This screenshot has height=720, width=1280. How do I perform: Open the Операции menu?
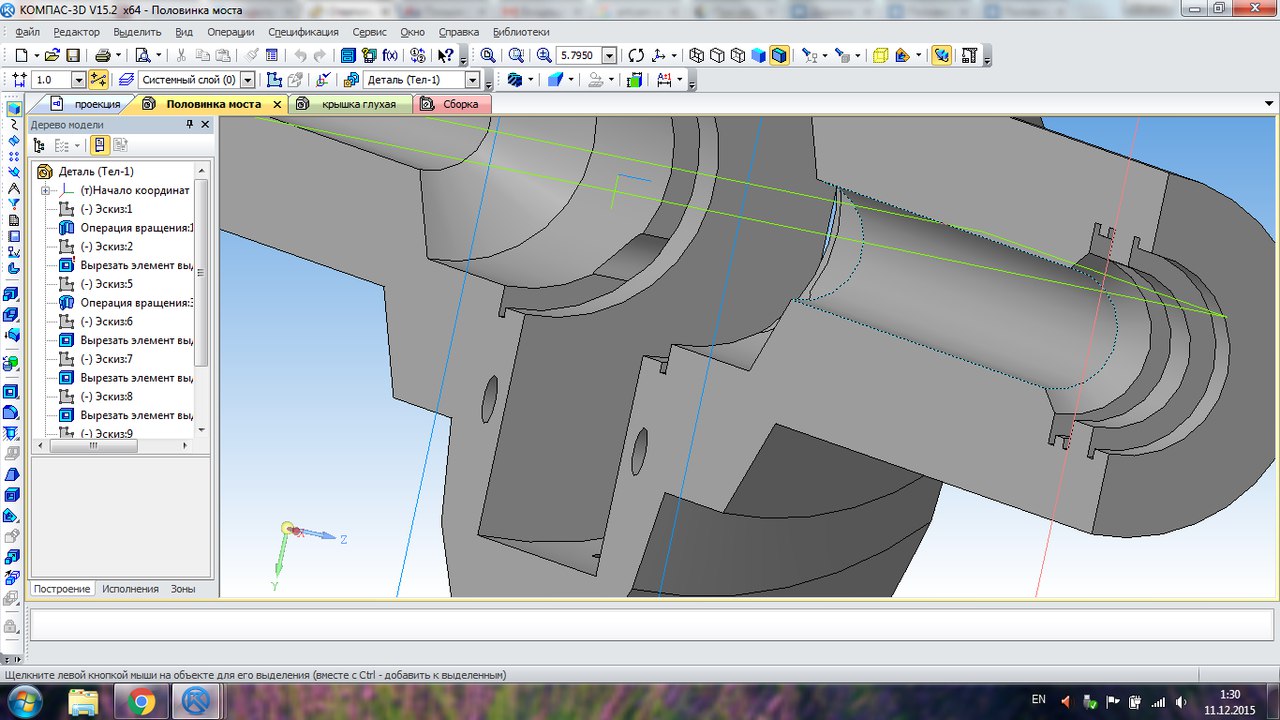click(230, 32)
